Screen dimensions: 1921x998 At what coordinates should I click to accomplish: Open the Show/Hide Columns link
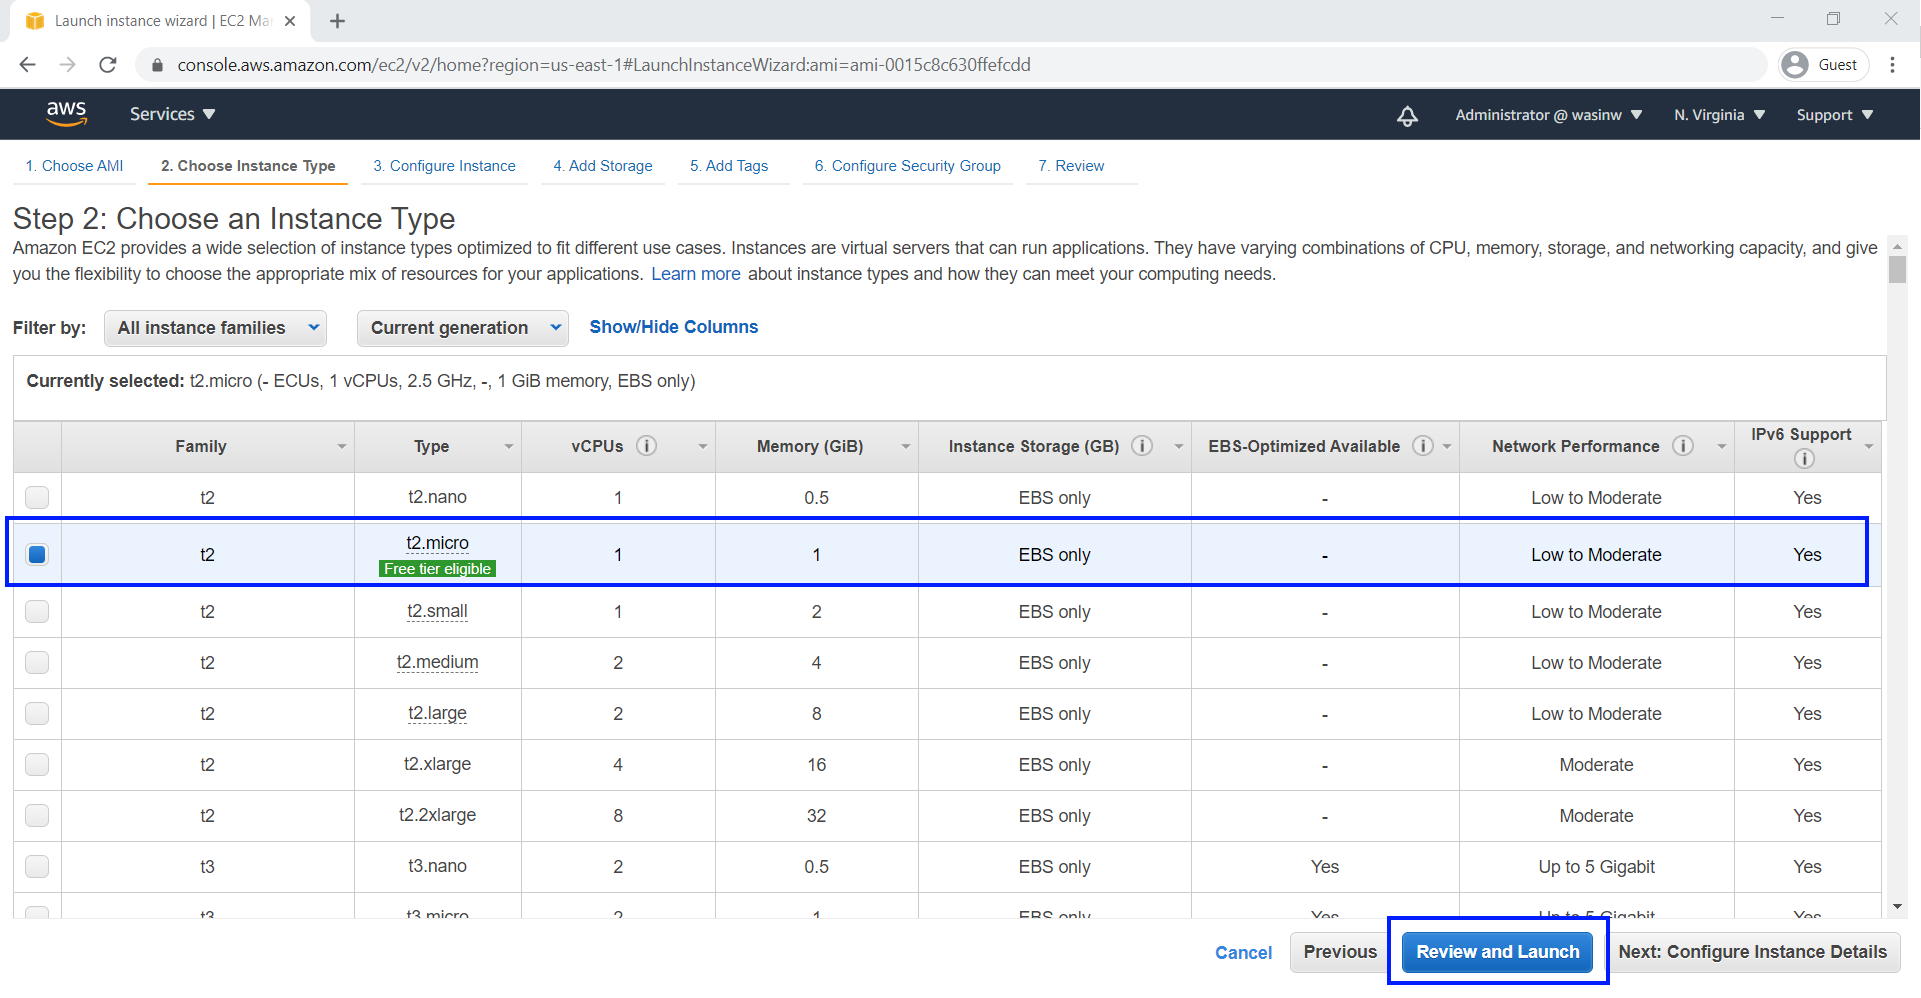(x=673, y=327)
